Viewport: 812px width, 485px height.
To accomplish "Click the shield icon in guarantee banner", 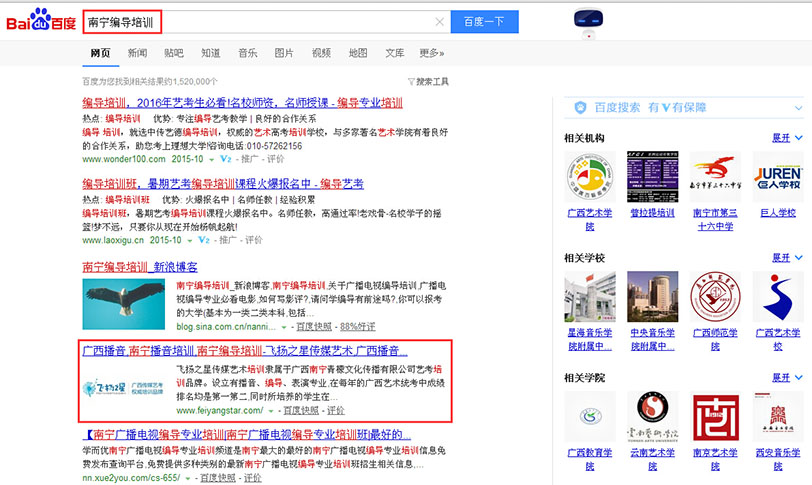I will [581, 108].
